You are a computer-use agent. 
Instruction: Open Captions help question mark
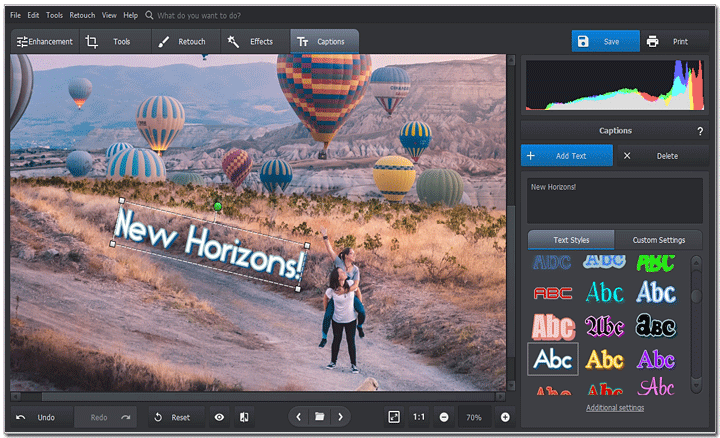click(x=700, y=131)
